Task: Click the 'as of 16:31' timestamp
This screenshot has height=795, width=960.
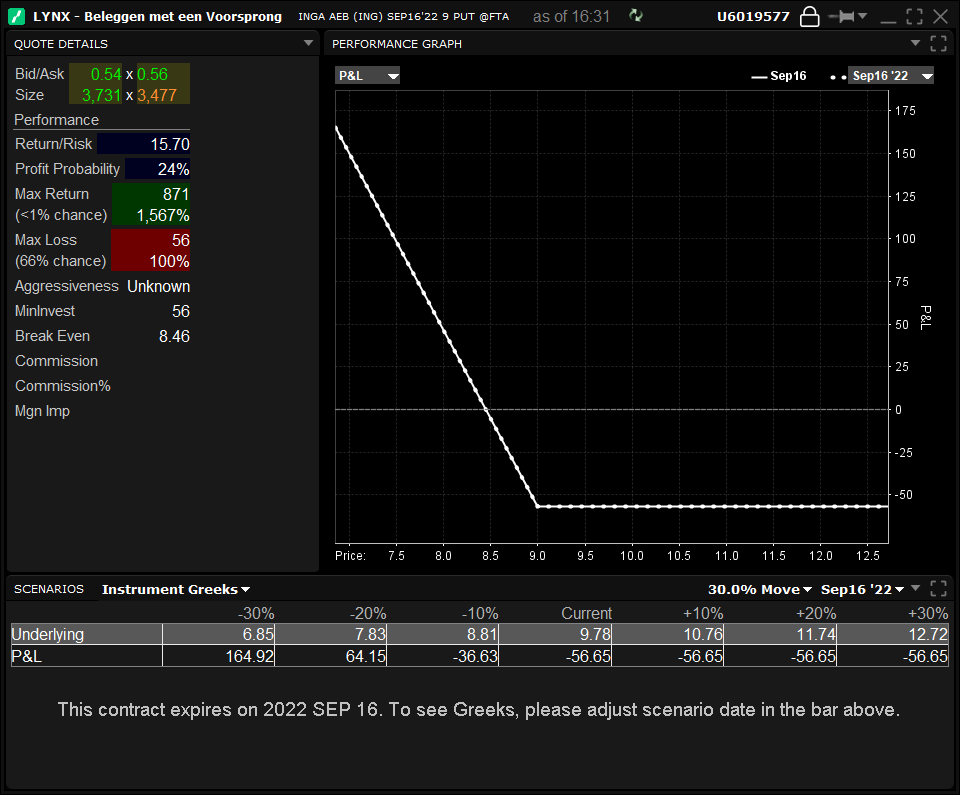Action: 571,17
